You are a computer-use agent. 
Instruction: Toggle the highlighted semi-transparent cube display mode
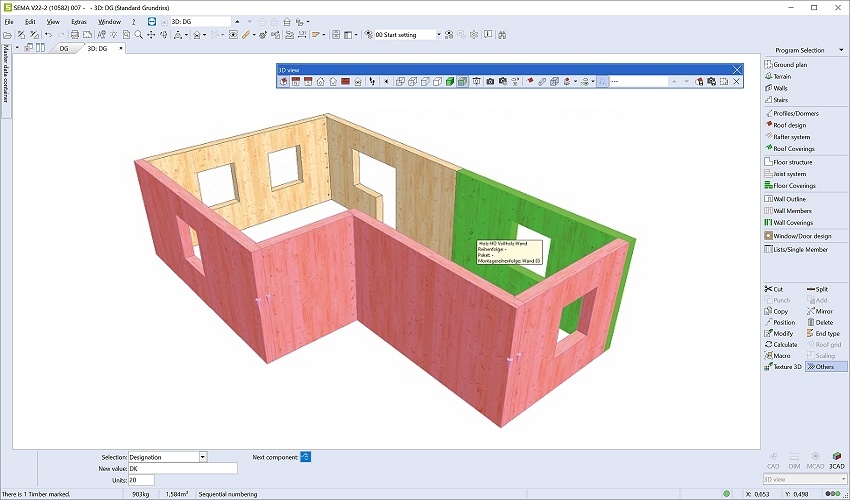[462, 81]
